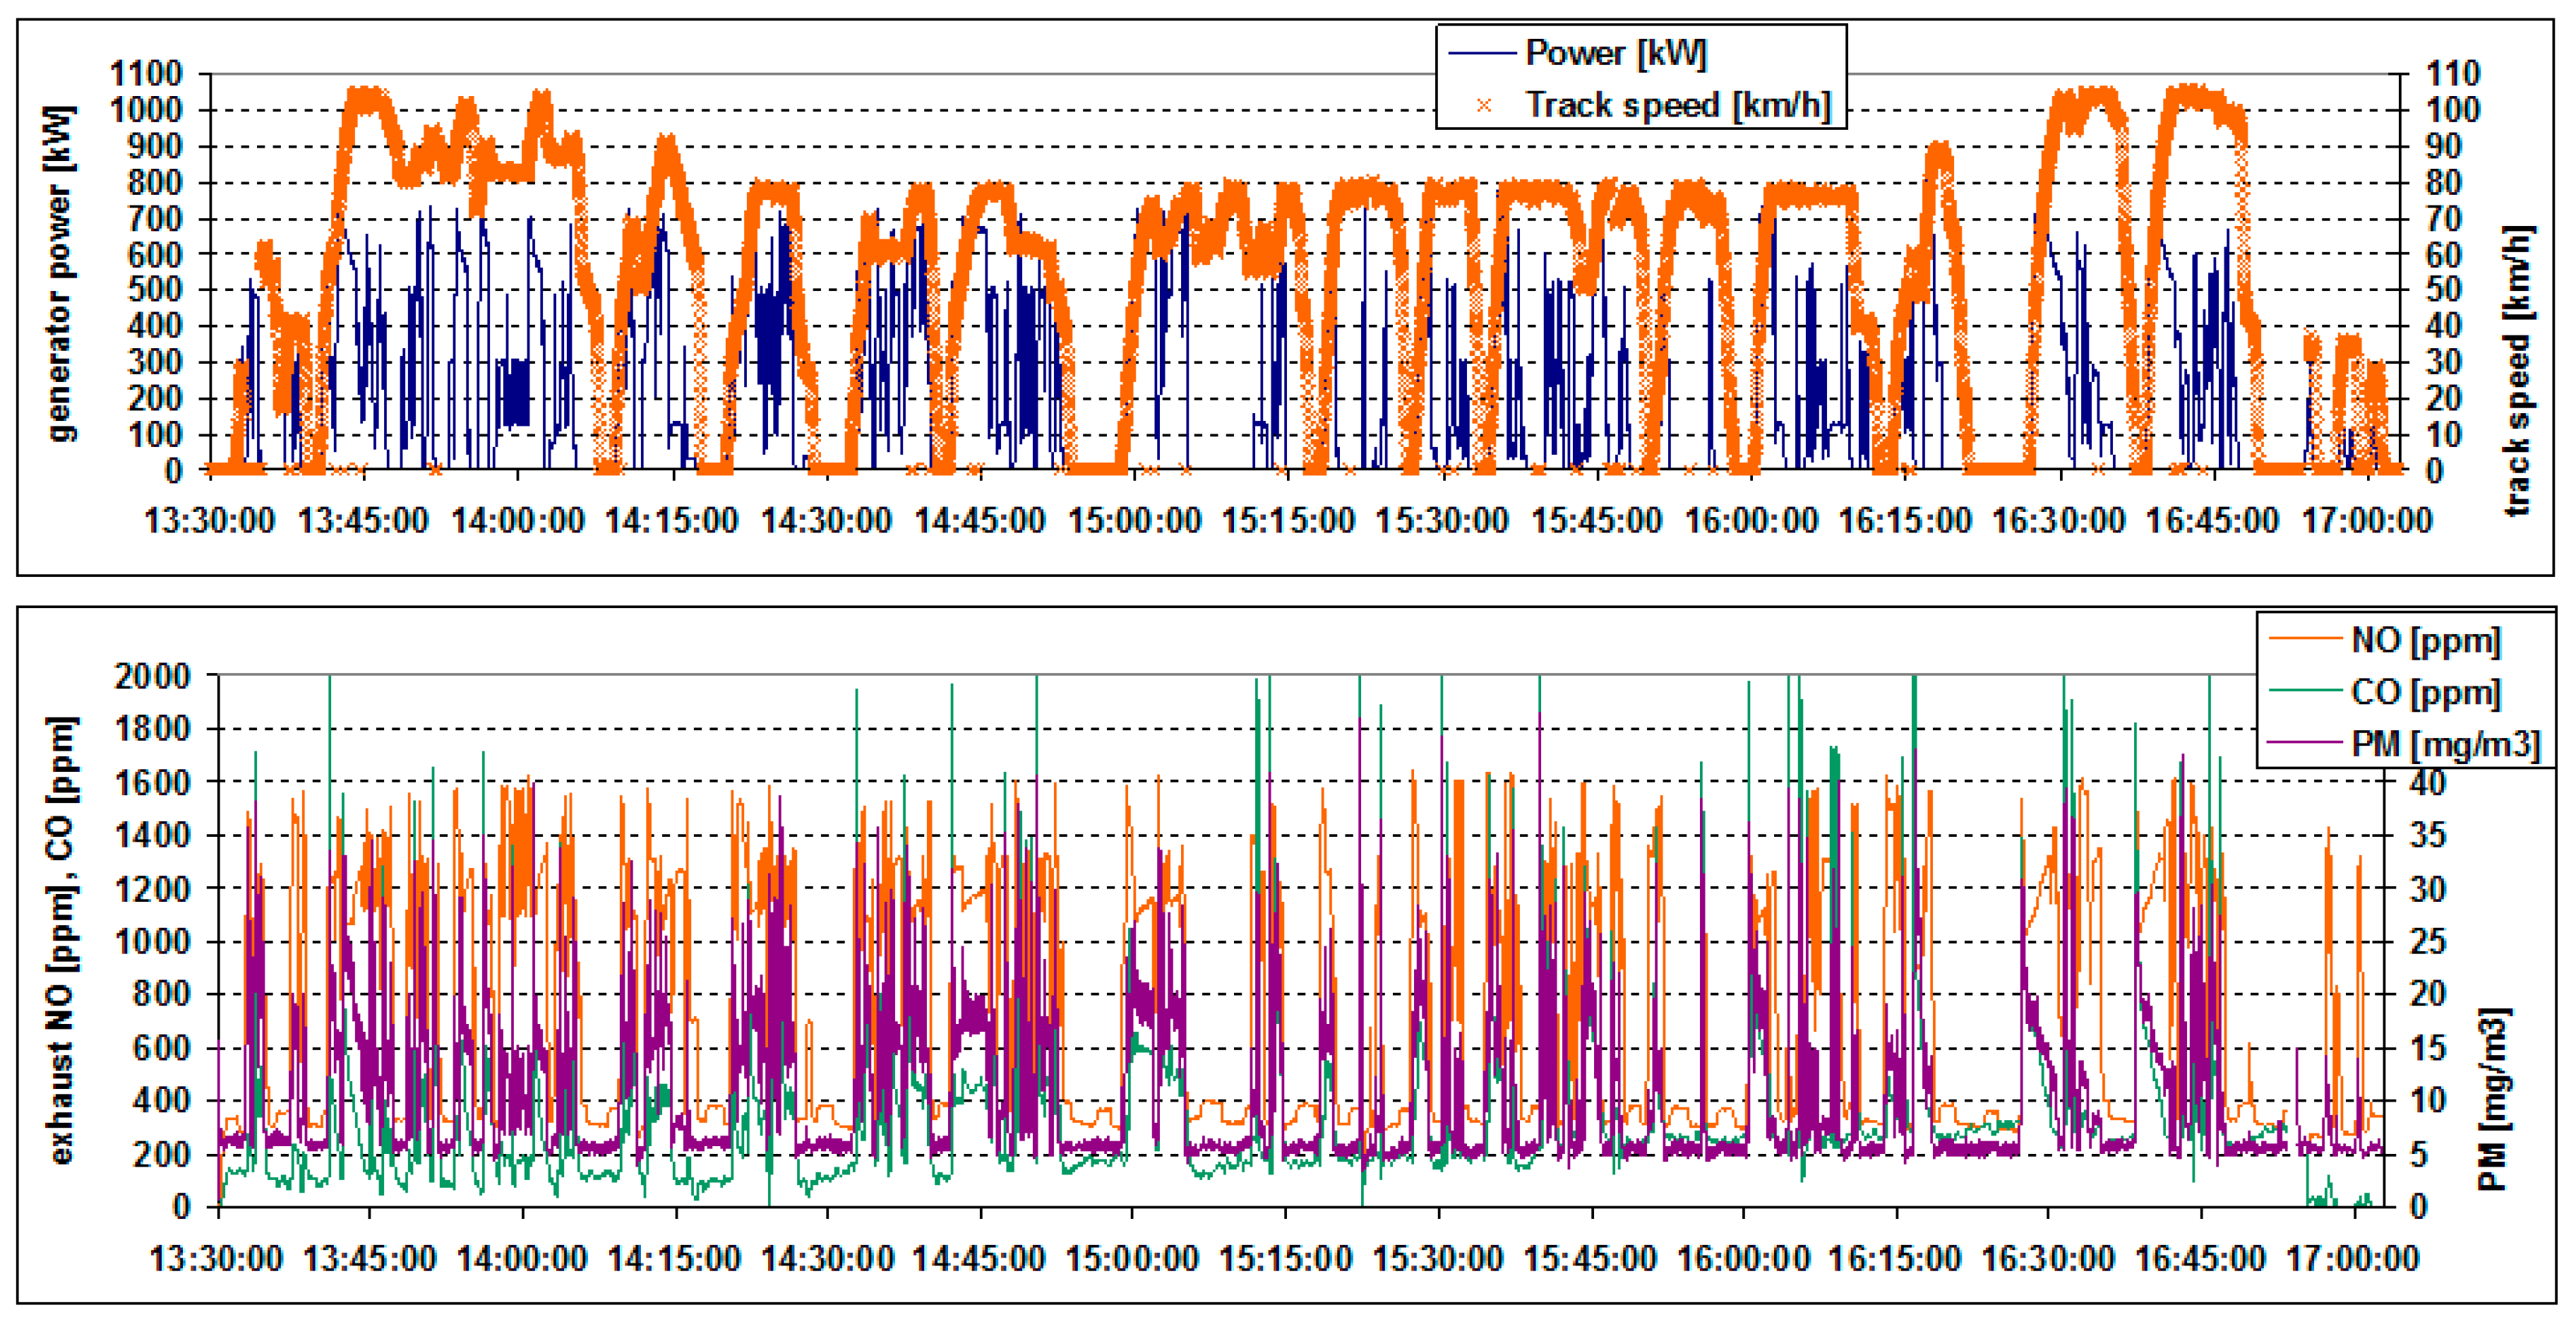Click 110 on the track speed axis
Screen dimensions: 2576x1322
pos(2453,73)
